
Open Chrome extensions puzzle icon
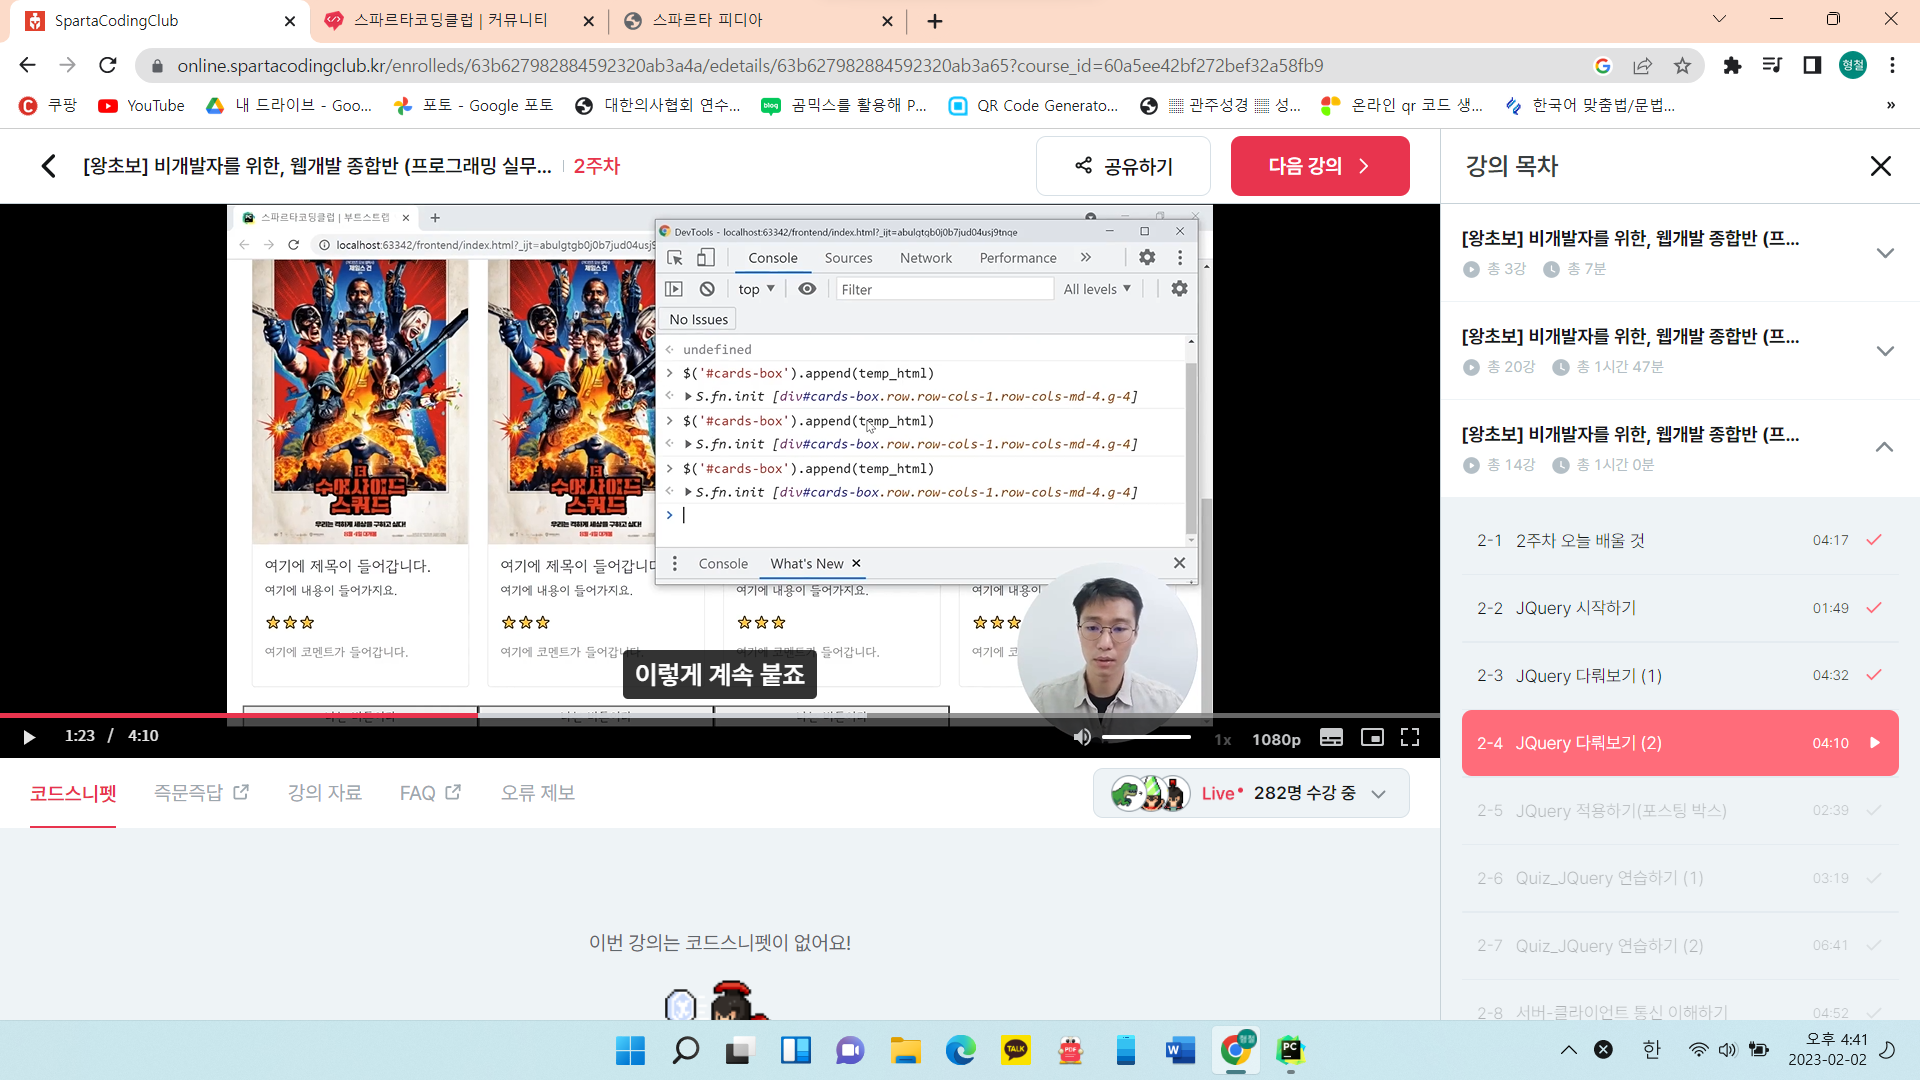pyautogui.click(x=1732, y=65)
